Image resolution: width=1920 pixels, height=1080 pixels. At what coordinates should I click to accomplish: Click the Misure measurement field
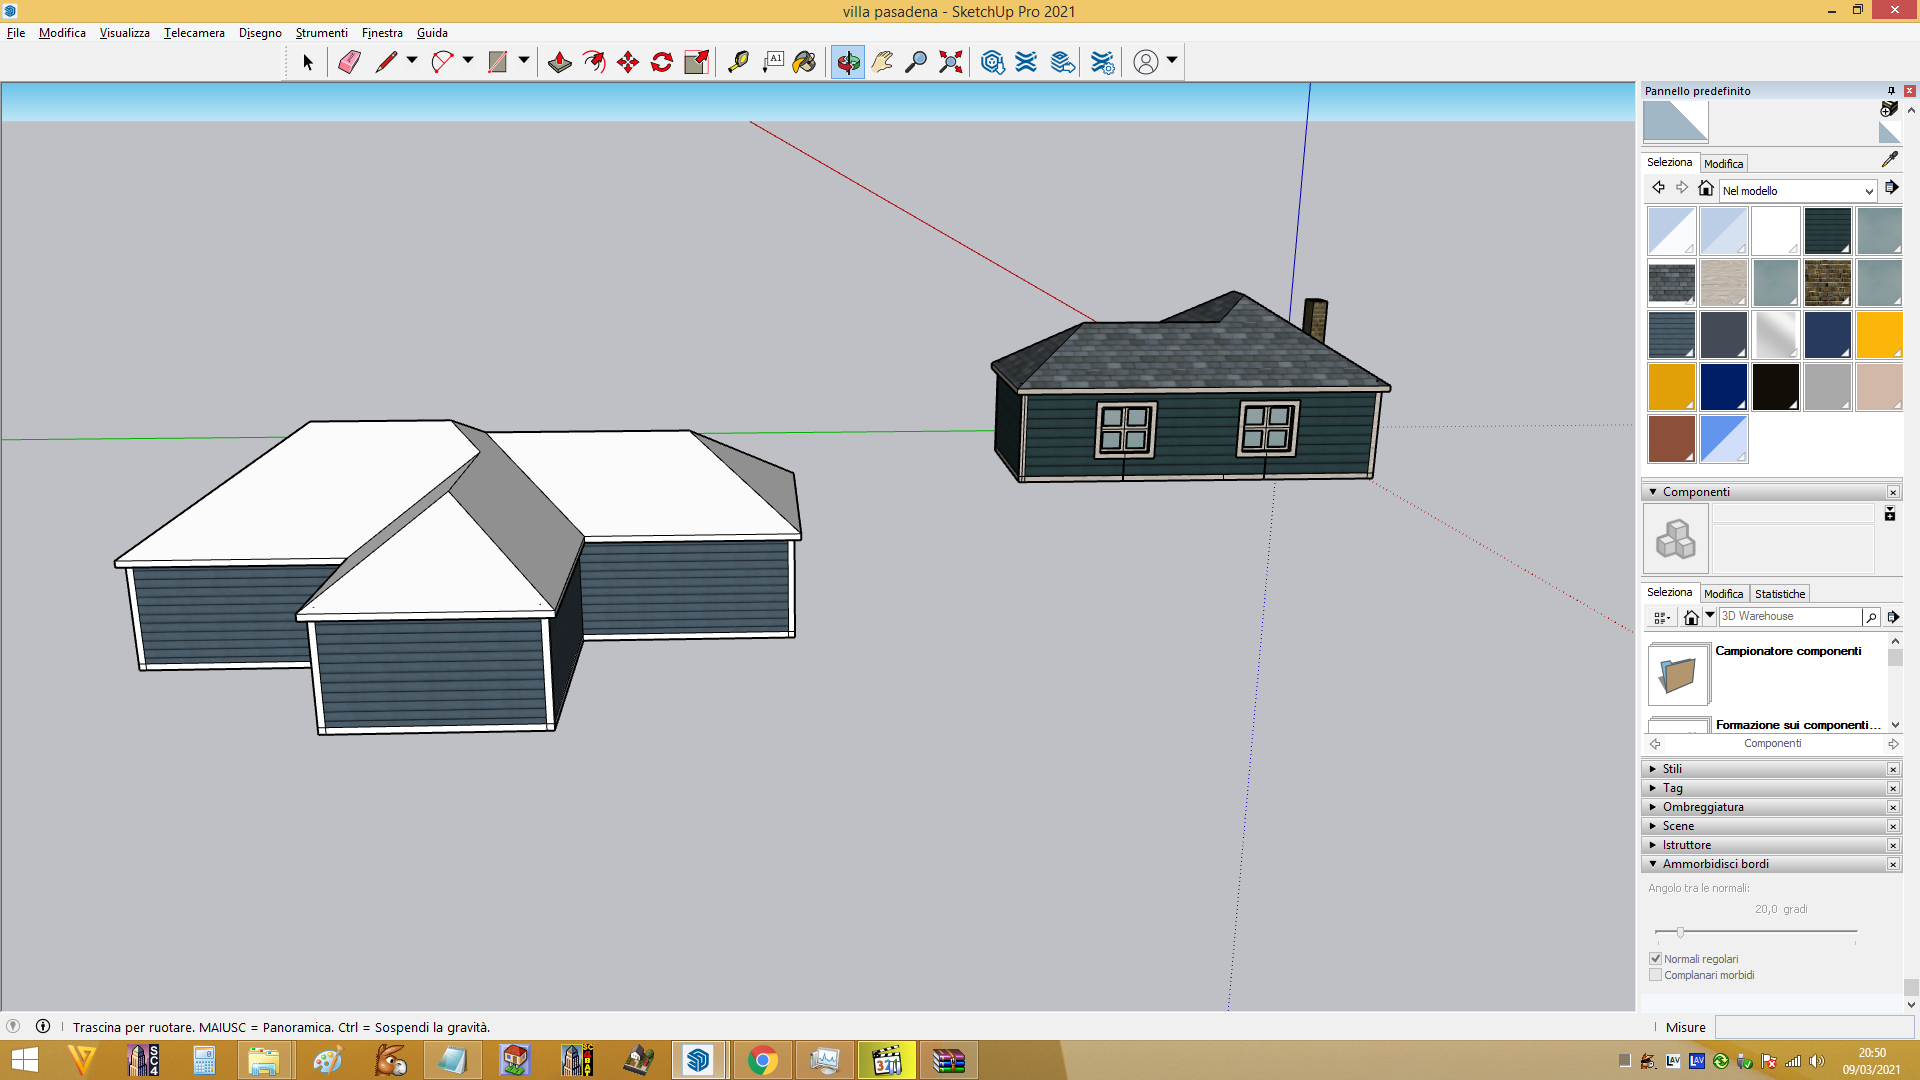[1814, 1027]
